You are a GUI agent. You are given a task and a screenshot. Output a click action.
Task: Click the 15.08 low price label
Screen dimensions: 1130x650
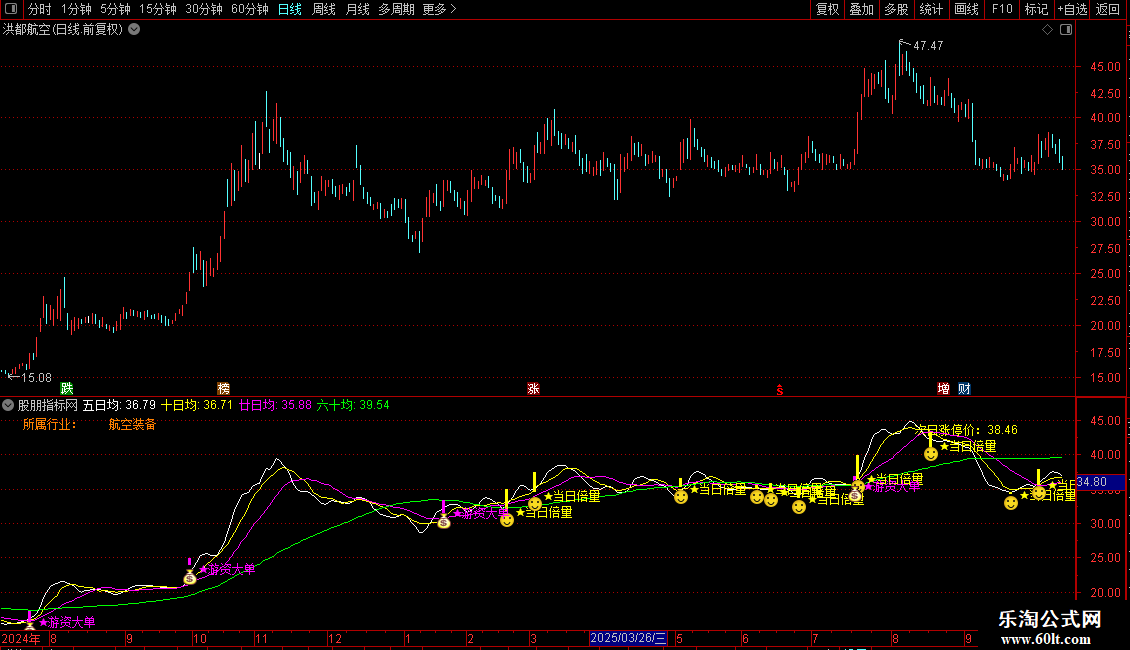pyautogui.click(x=36, y=378)
